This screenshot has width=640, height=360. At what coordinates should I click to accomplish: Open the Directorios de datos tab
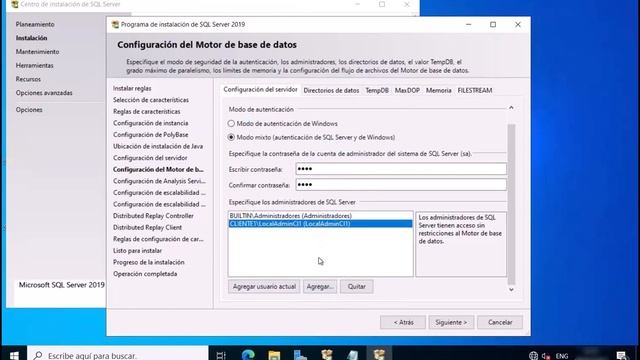pos(331,91)
